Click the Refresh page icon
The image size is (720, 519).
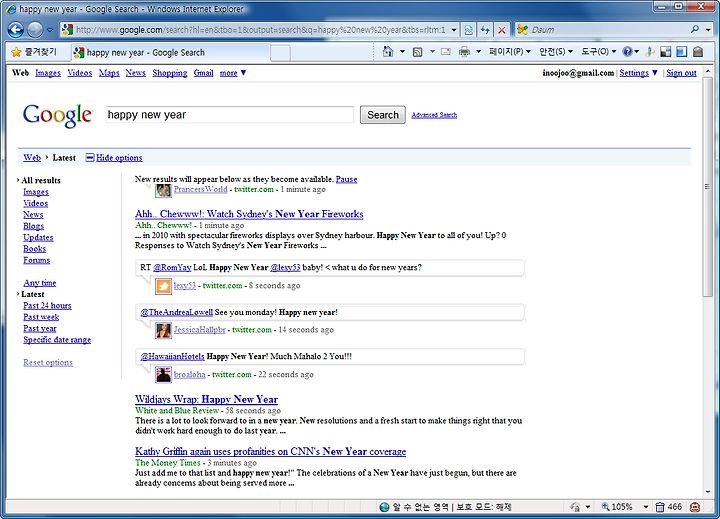485,30
